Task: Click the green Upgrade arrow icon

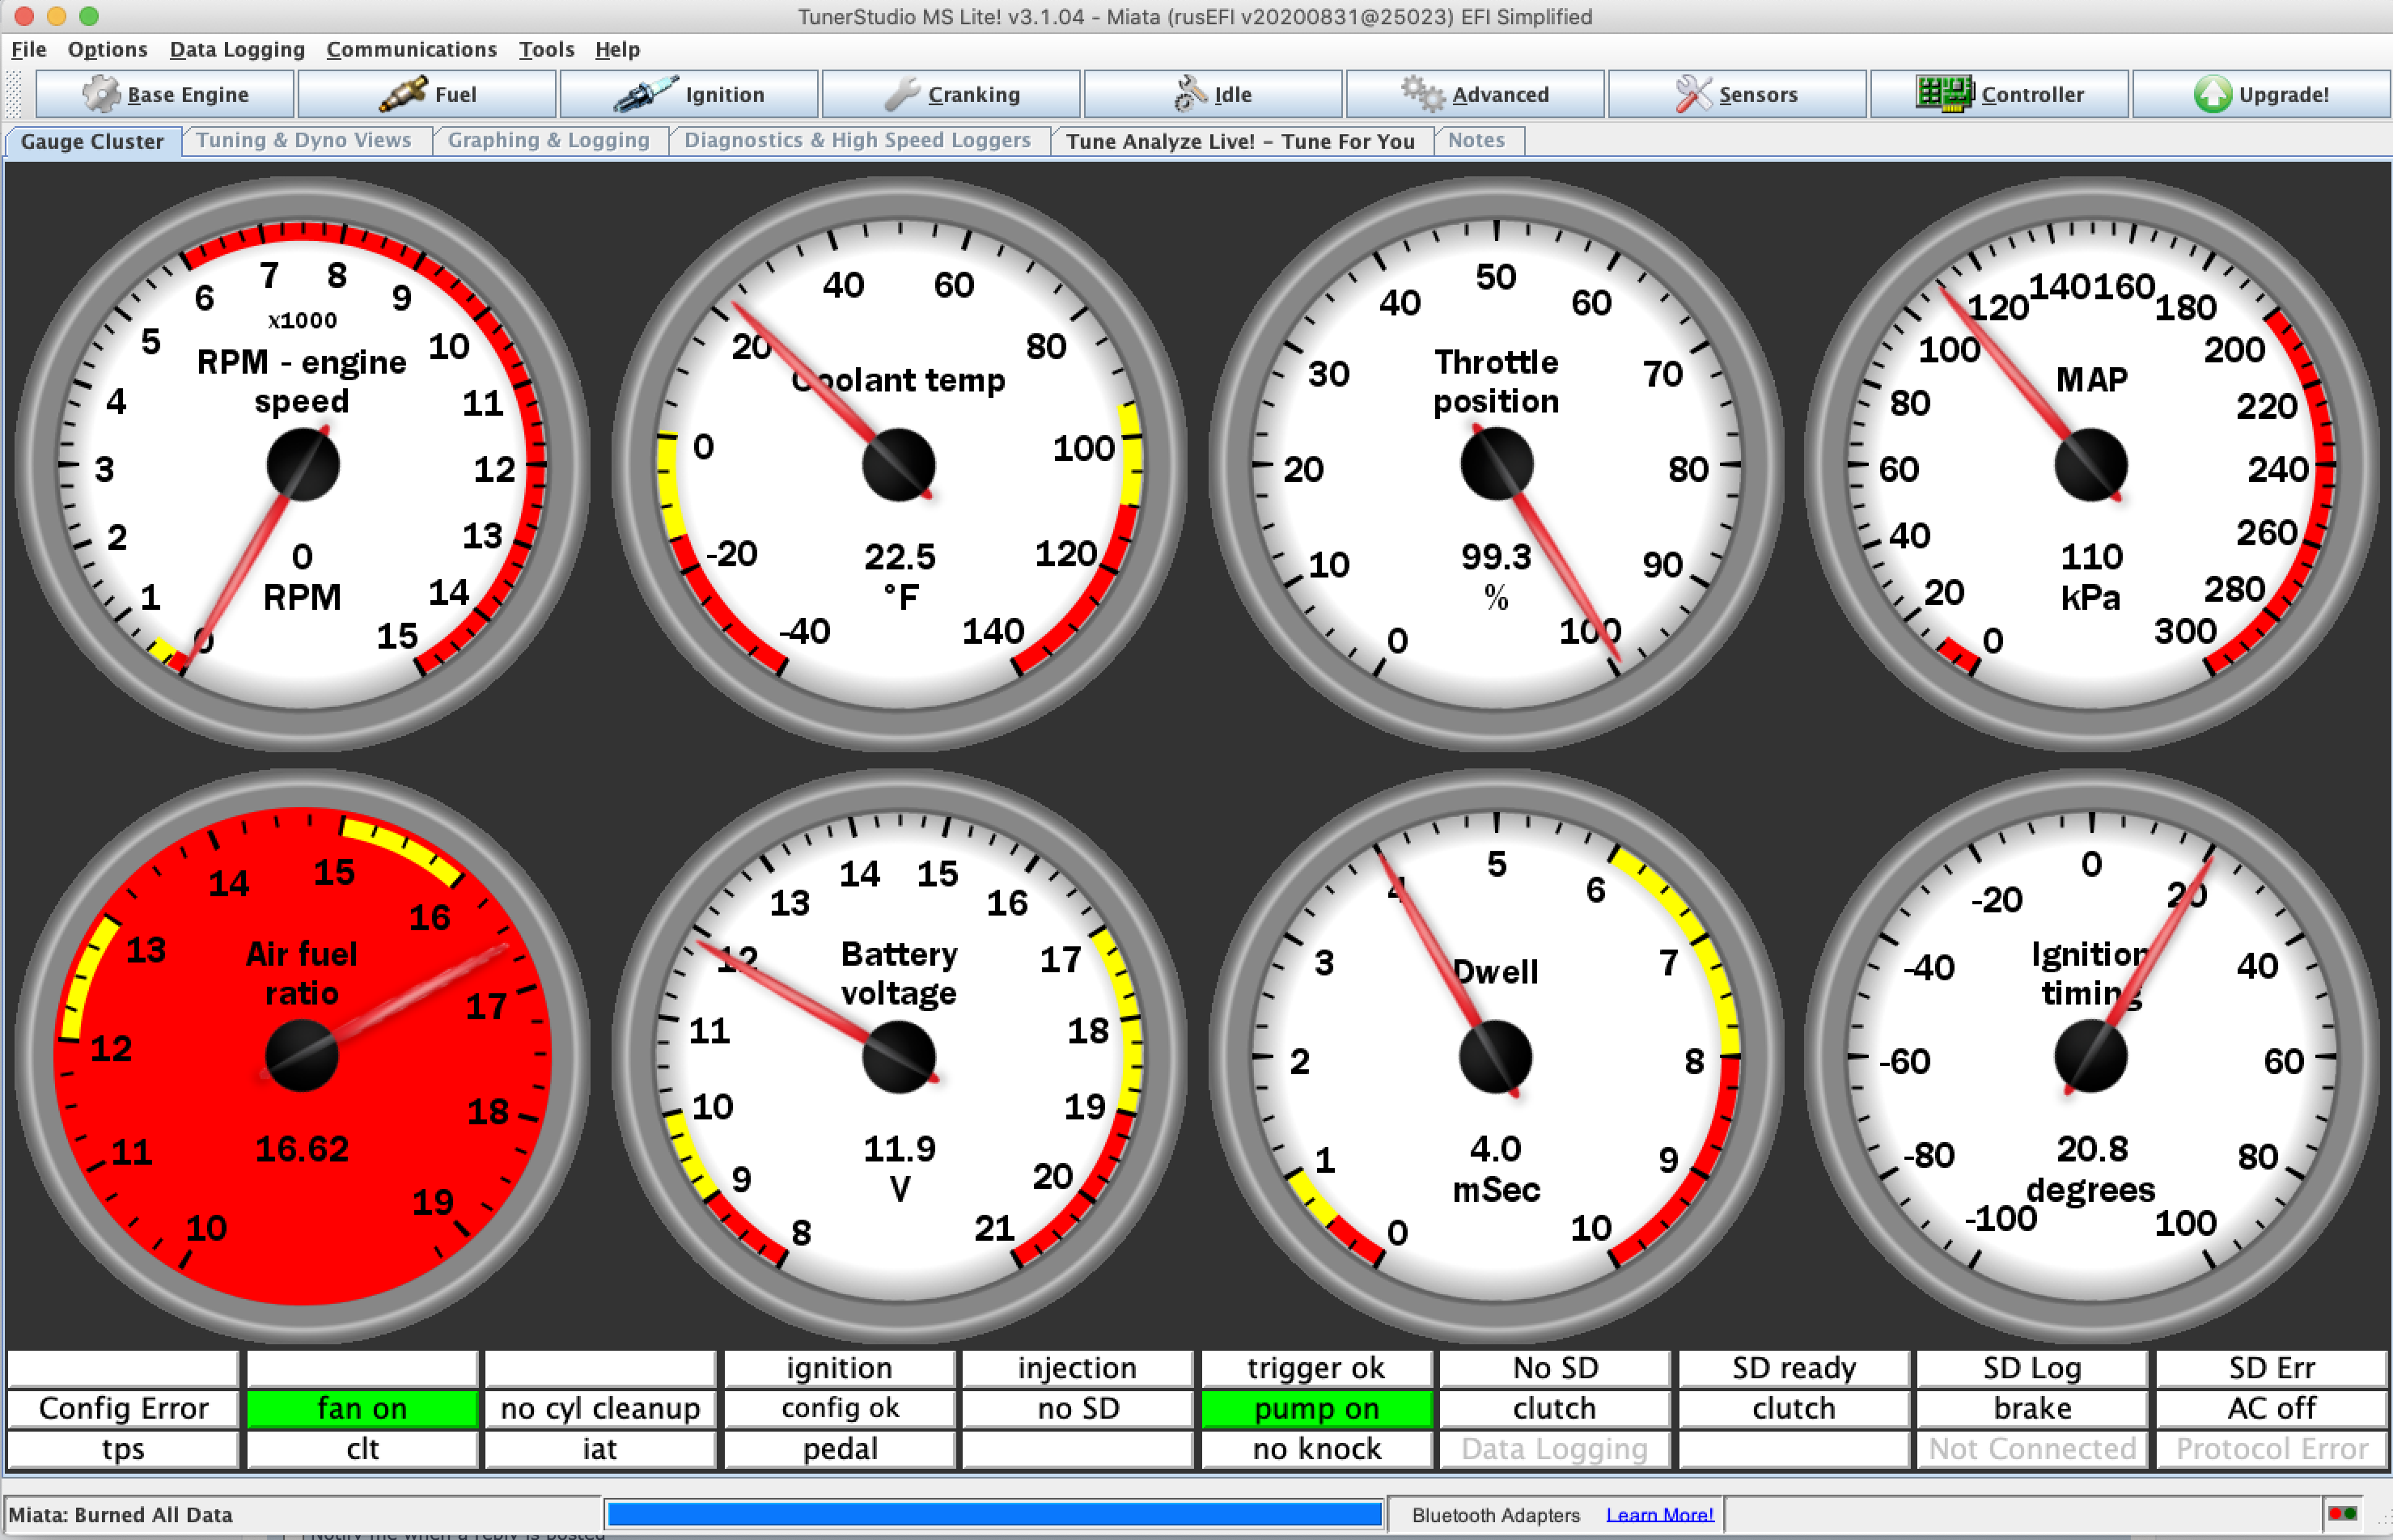Action: pyautogui.click(x=2212, y=94)
